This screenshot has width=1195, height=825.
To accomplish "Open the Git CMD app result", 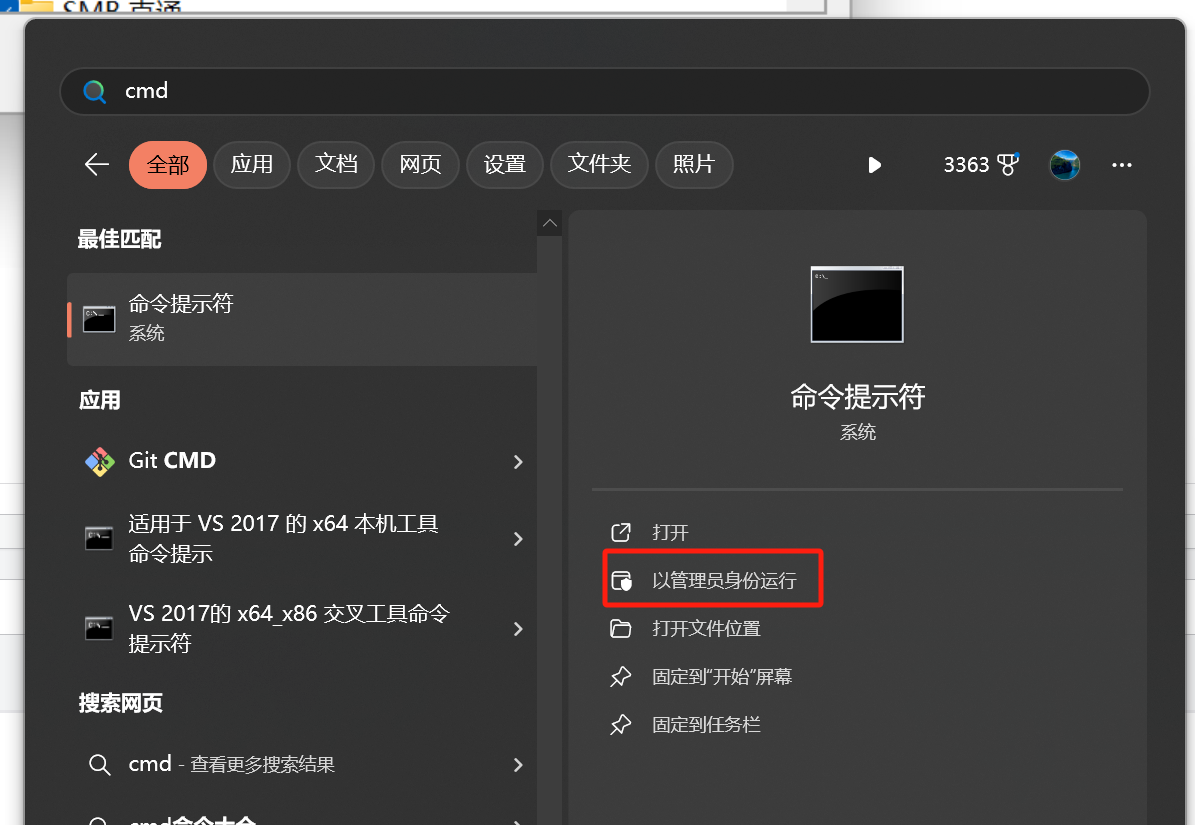I will coord(302,461).
